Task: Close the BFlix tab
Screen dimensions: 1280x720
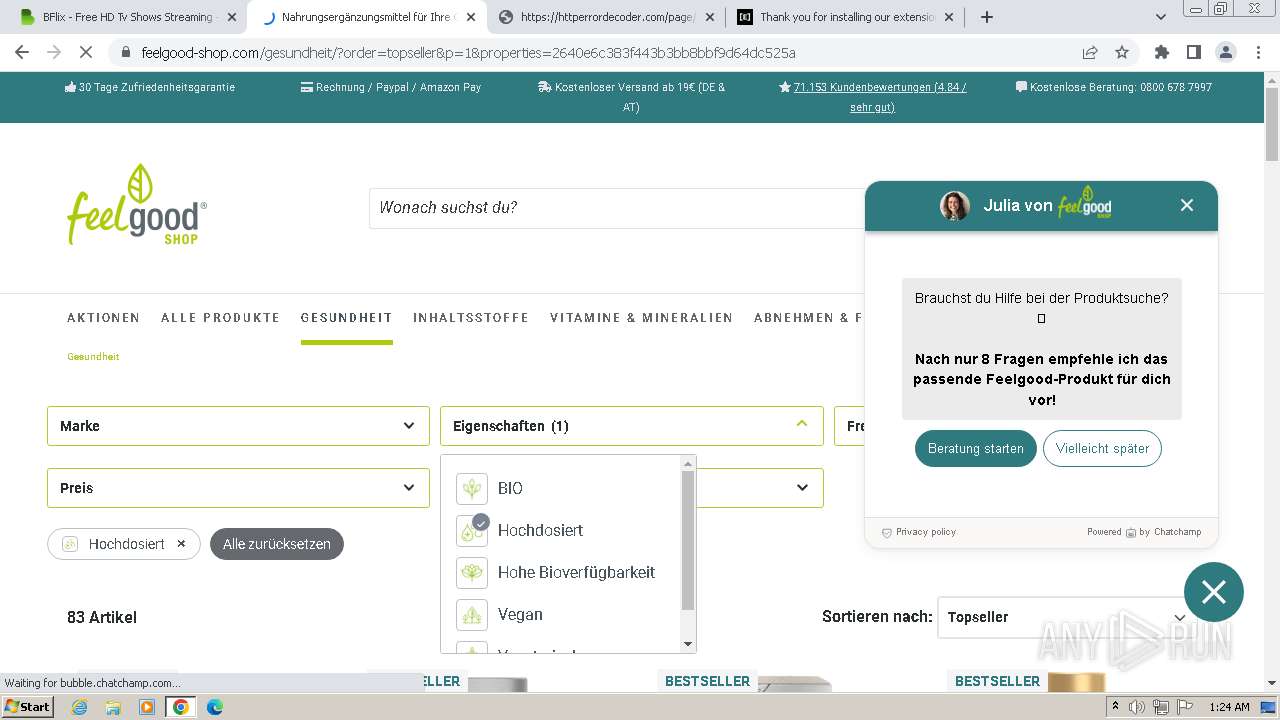Action: pyautogui.click(x=232, y=17)
